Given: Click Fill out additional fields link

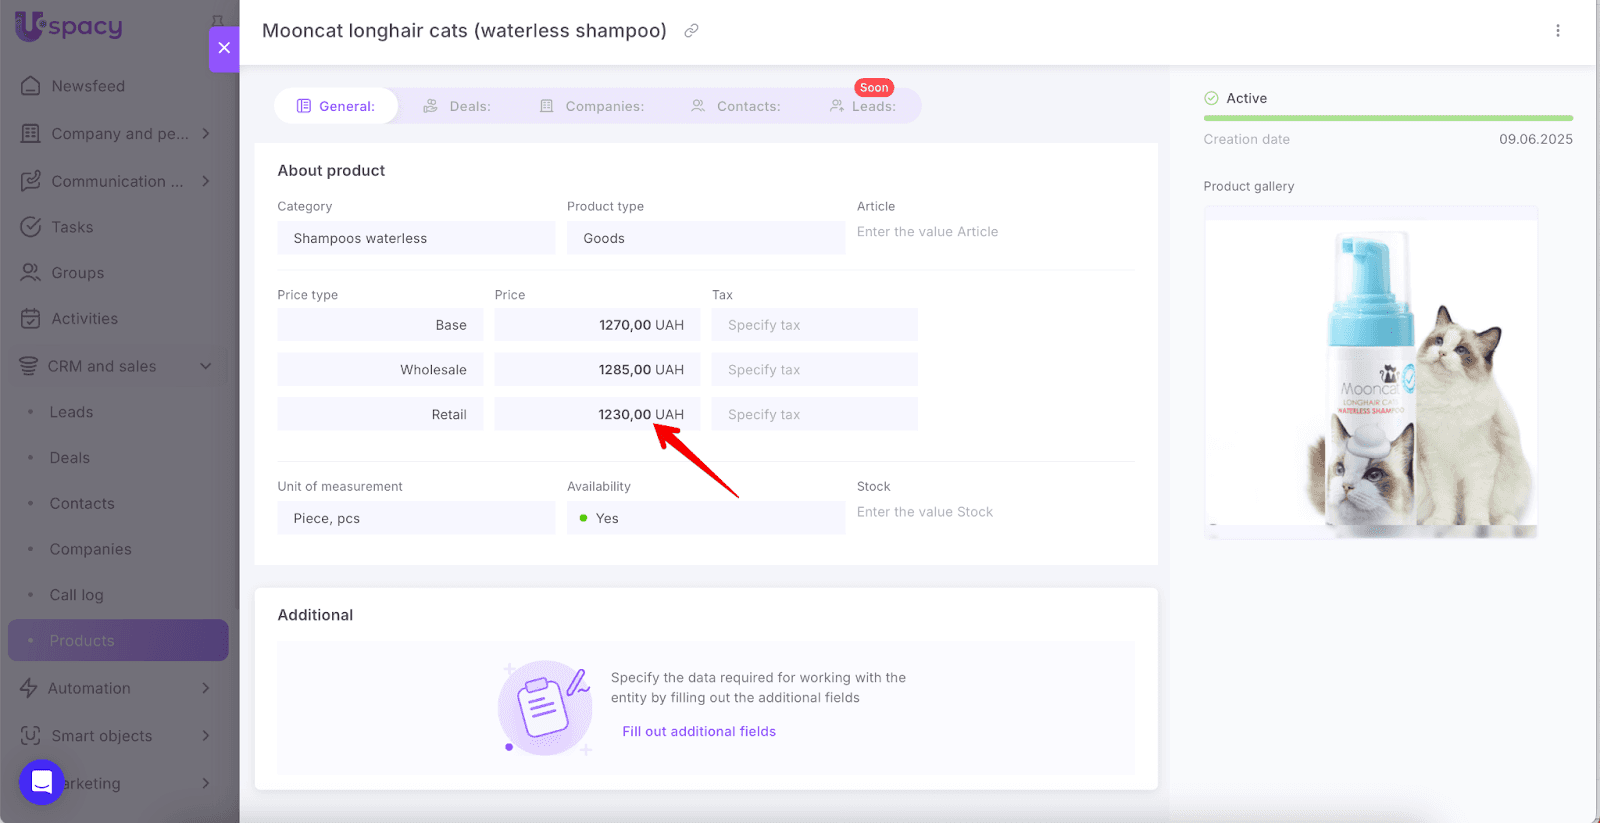Looking at the screenshot, I should click(x=699, y=732).
